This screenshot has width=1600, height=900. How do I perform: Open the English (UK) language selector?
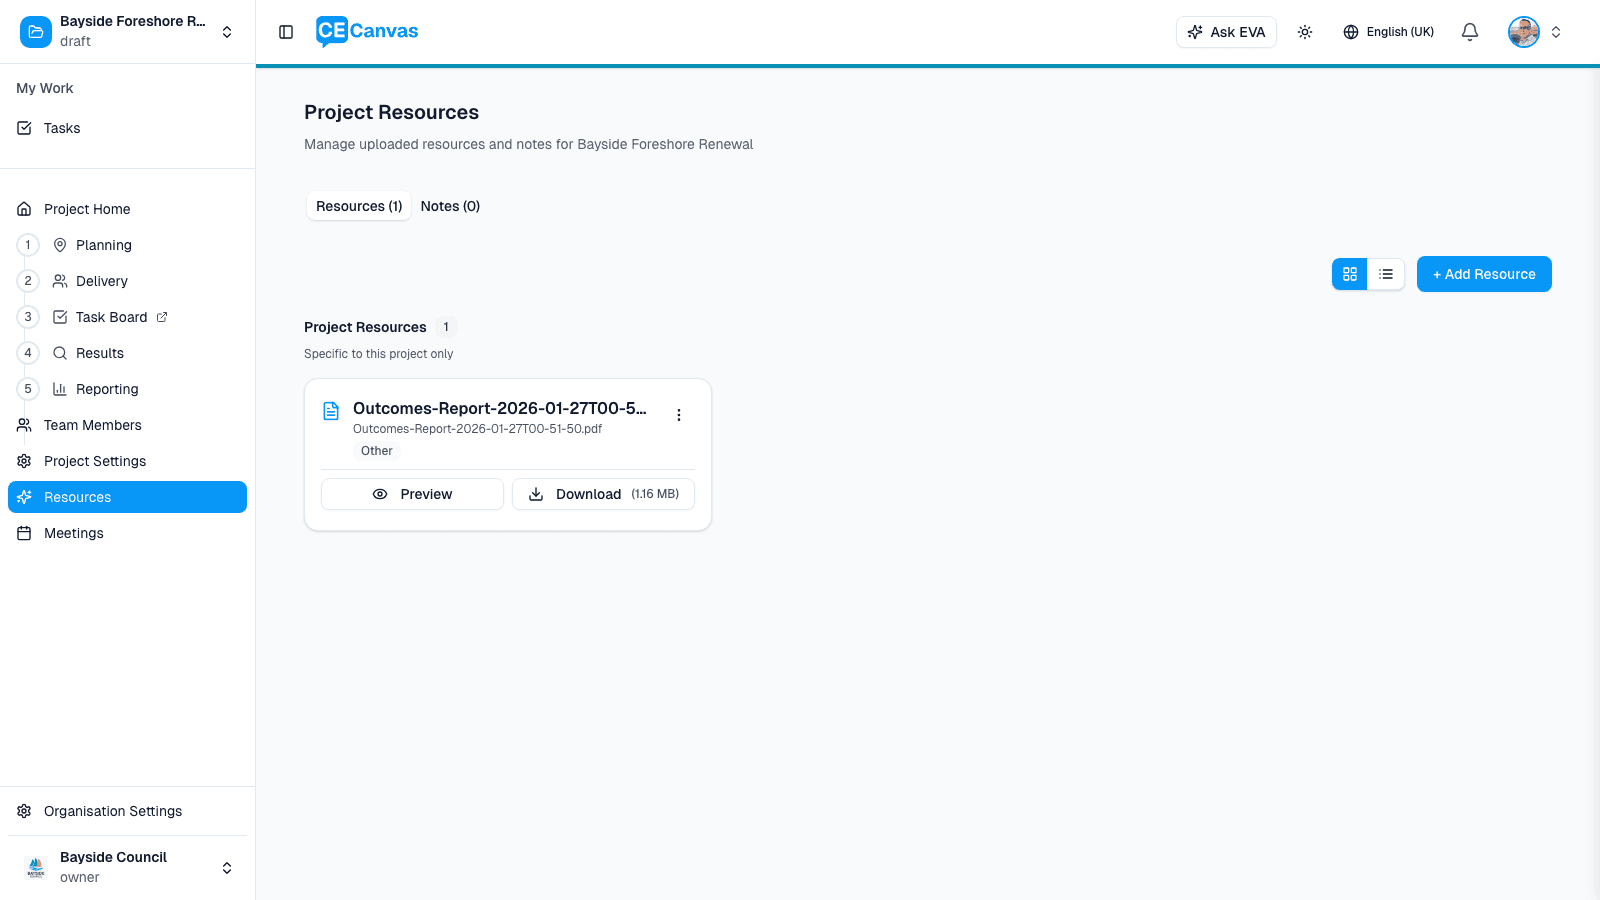tap(1388, 31)
